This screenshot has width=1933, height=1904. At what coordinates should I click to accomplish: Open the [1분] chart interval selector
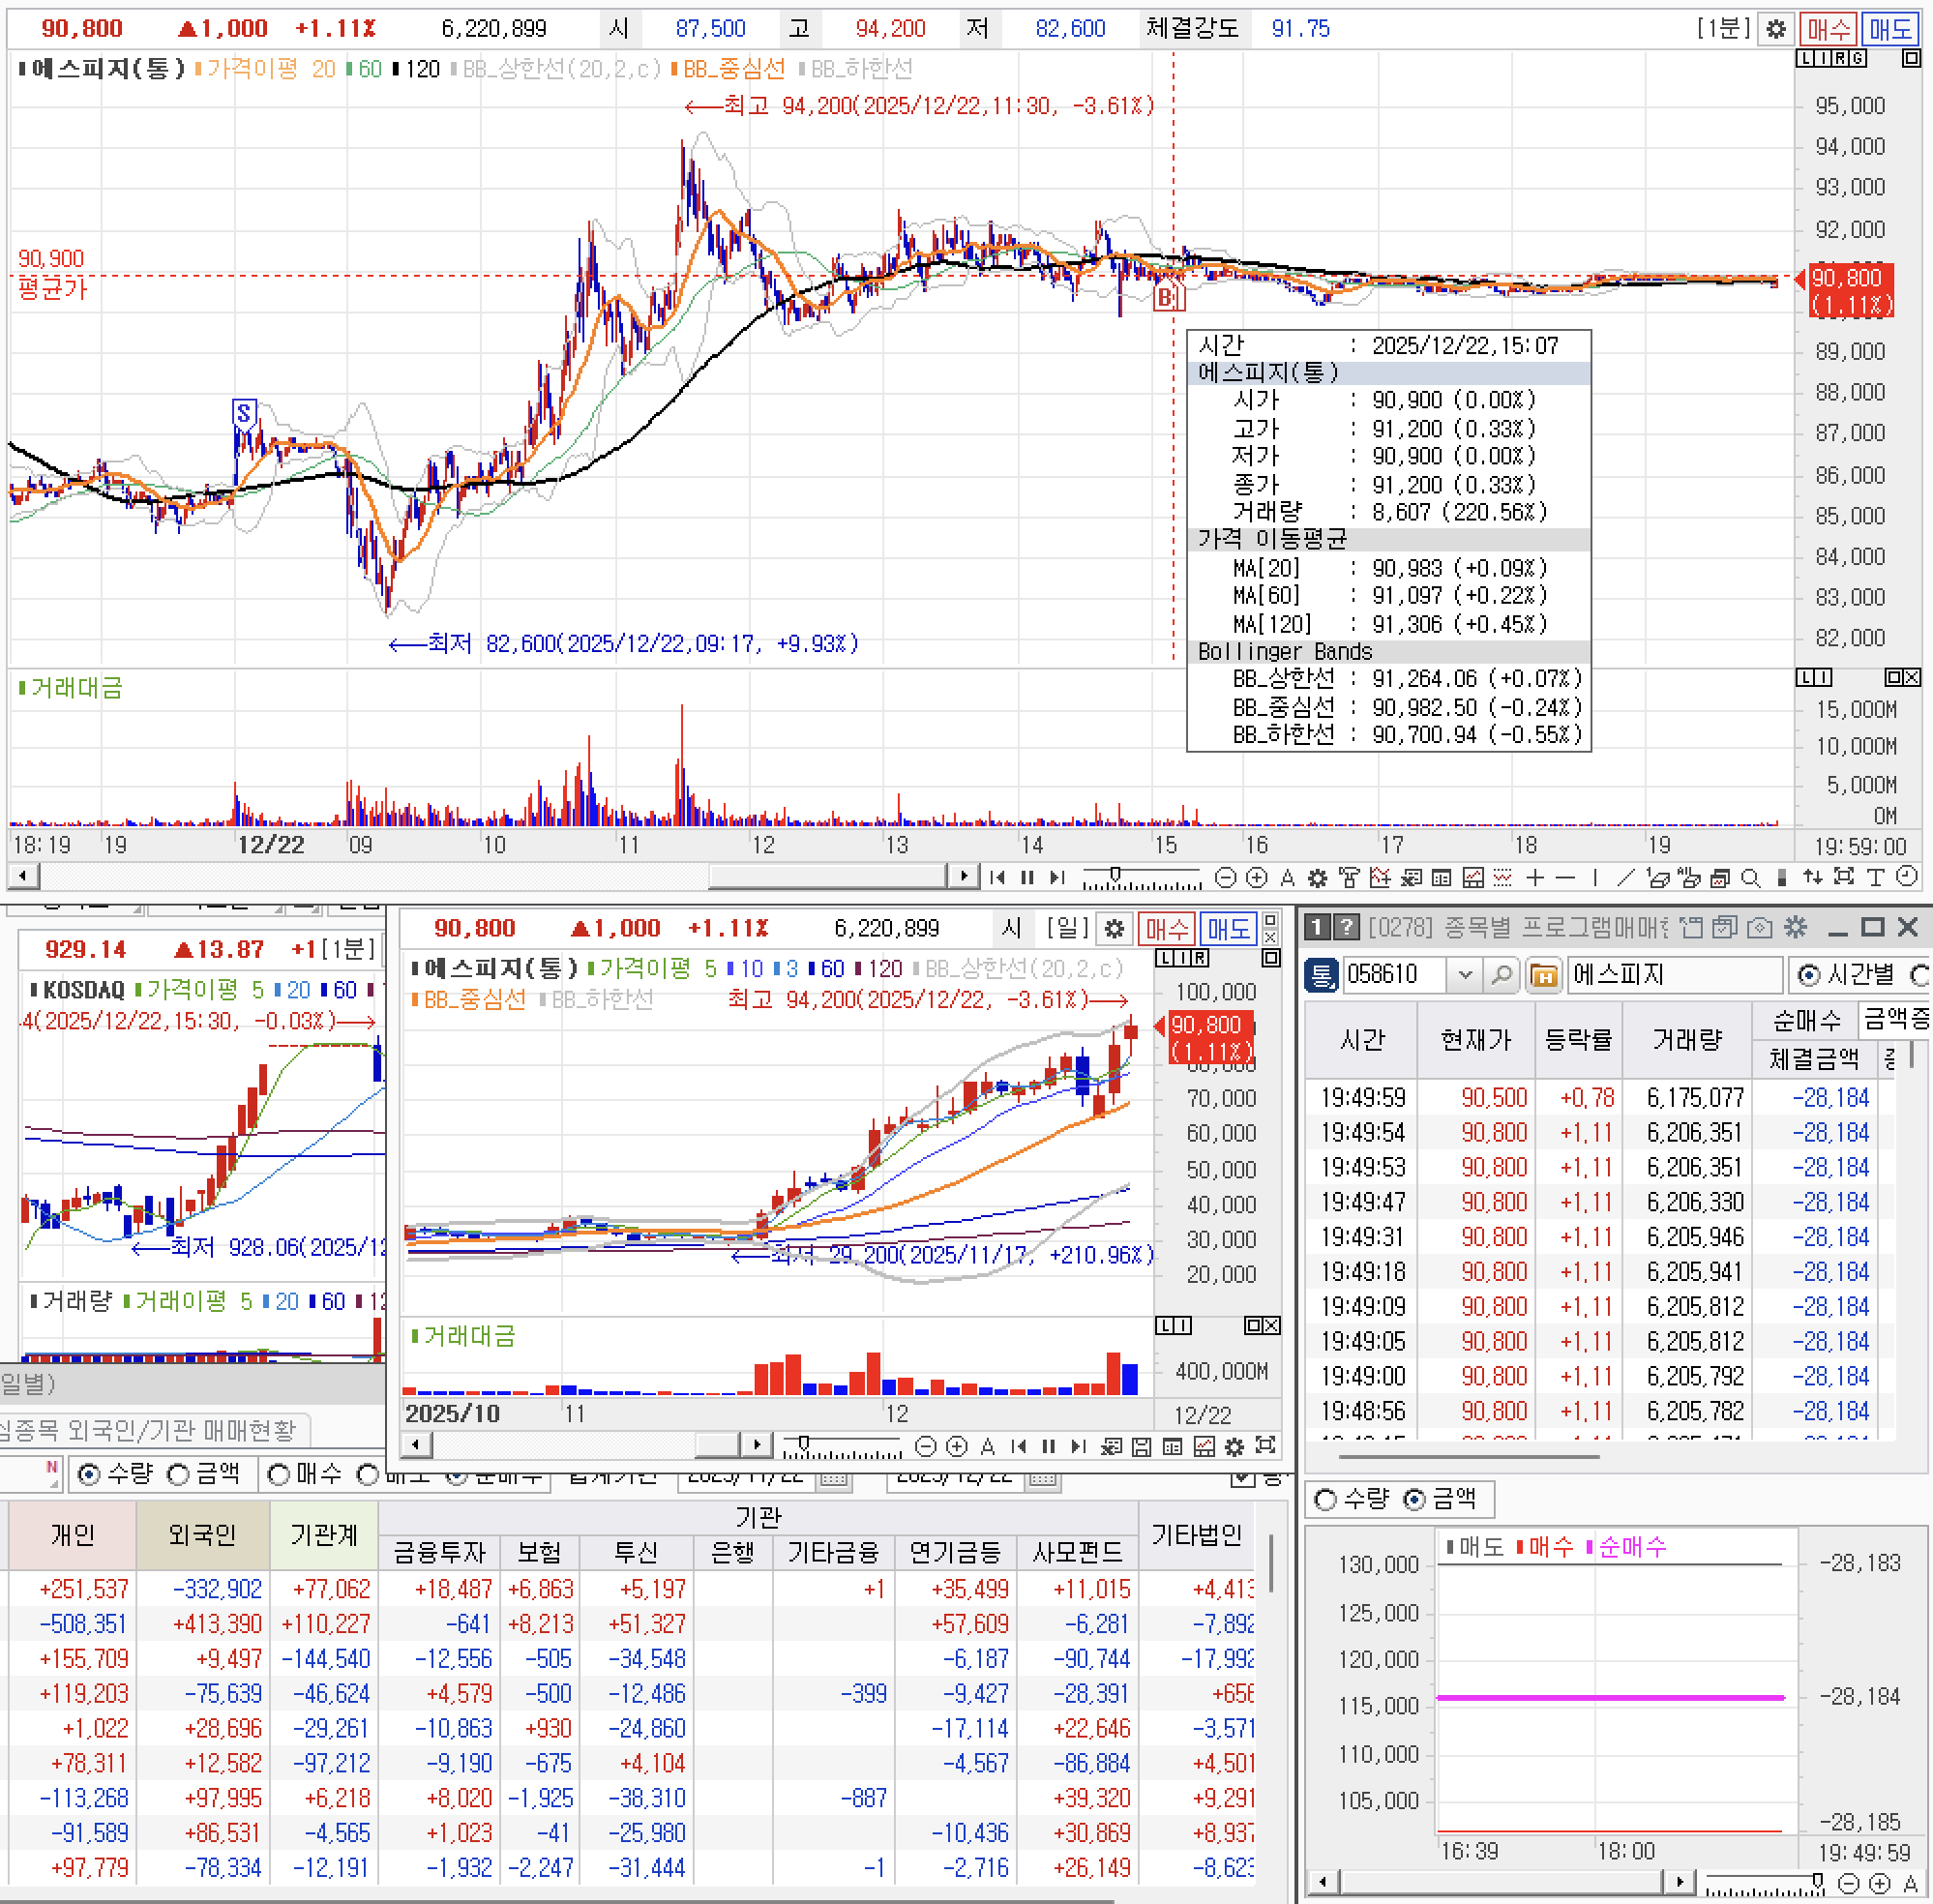[x=1723, y=29]
